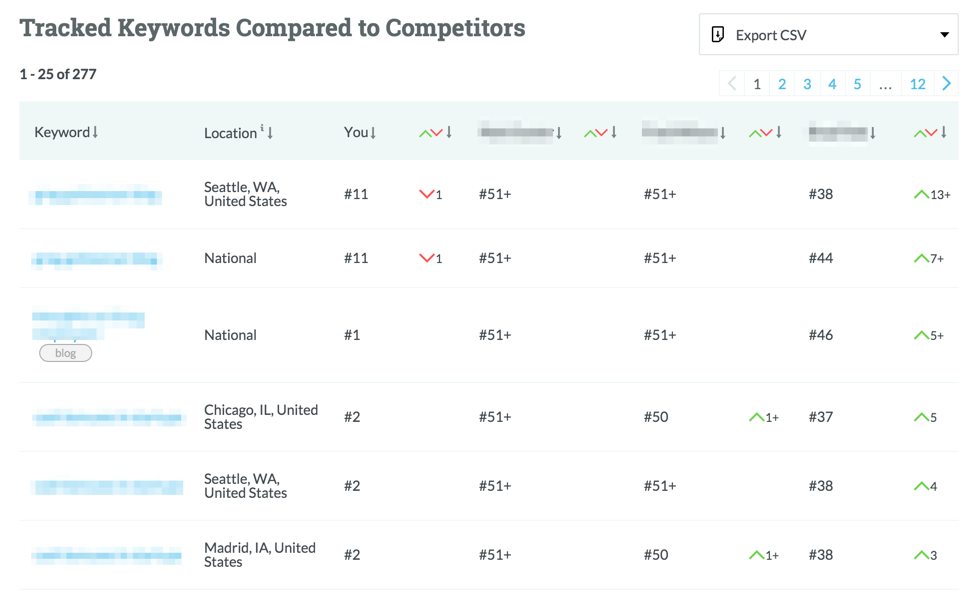Click the blog tag label
This screenshot has height=601, width=971.
click(x=65, y=353)
